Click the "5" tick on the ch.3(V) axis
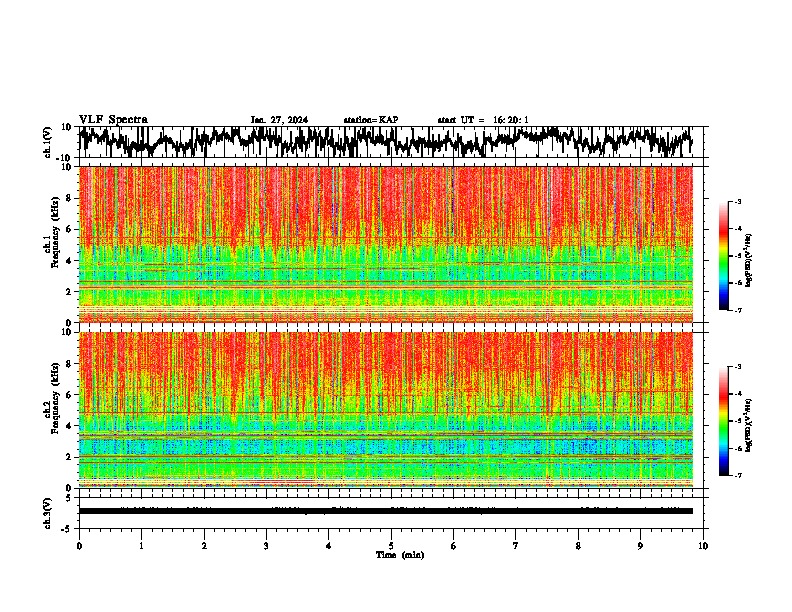792x612 pixels. (70, 498)
